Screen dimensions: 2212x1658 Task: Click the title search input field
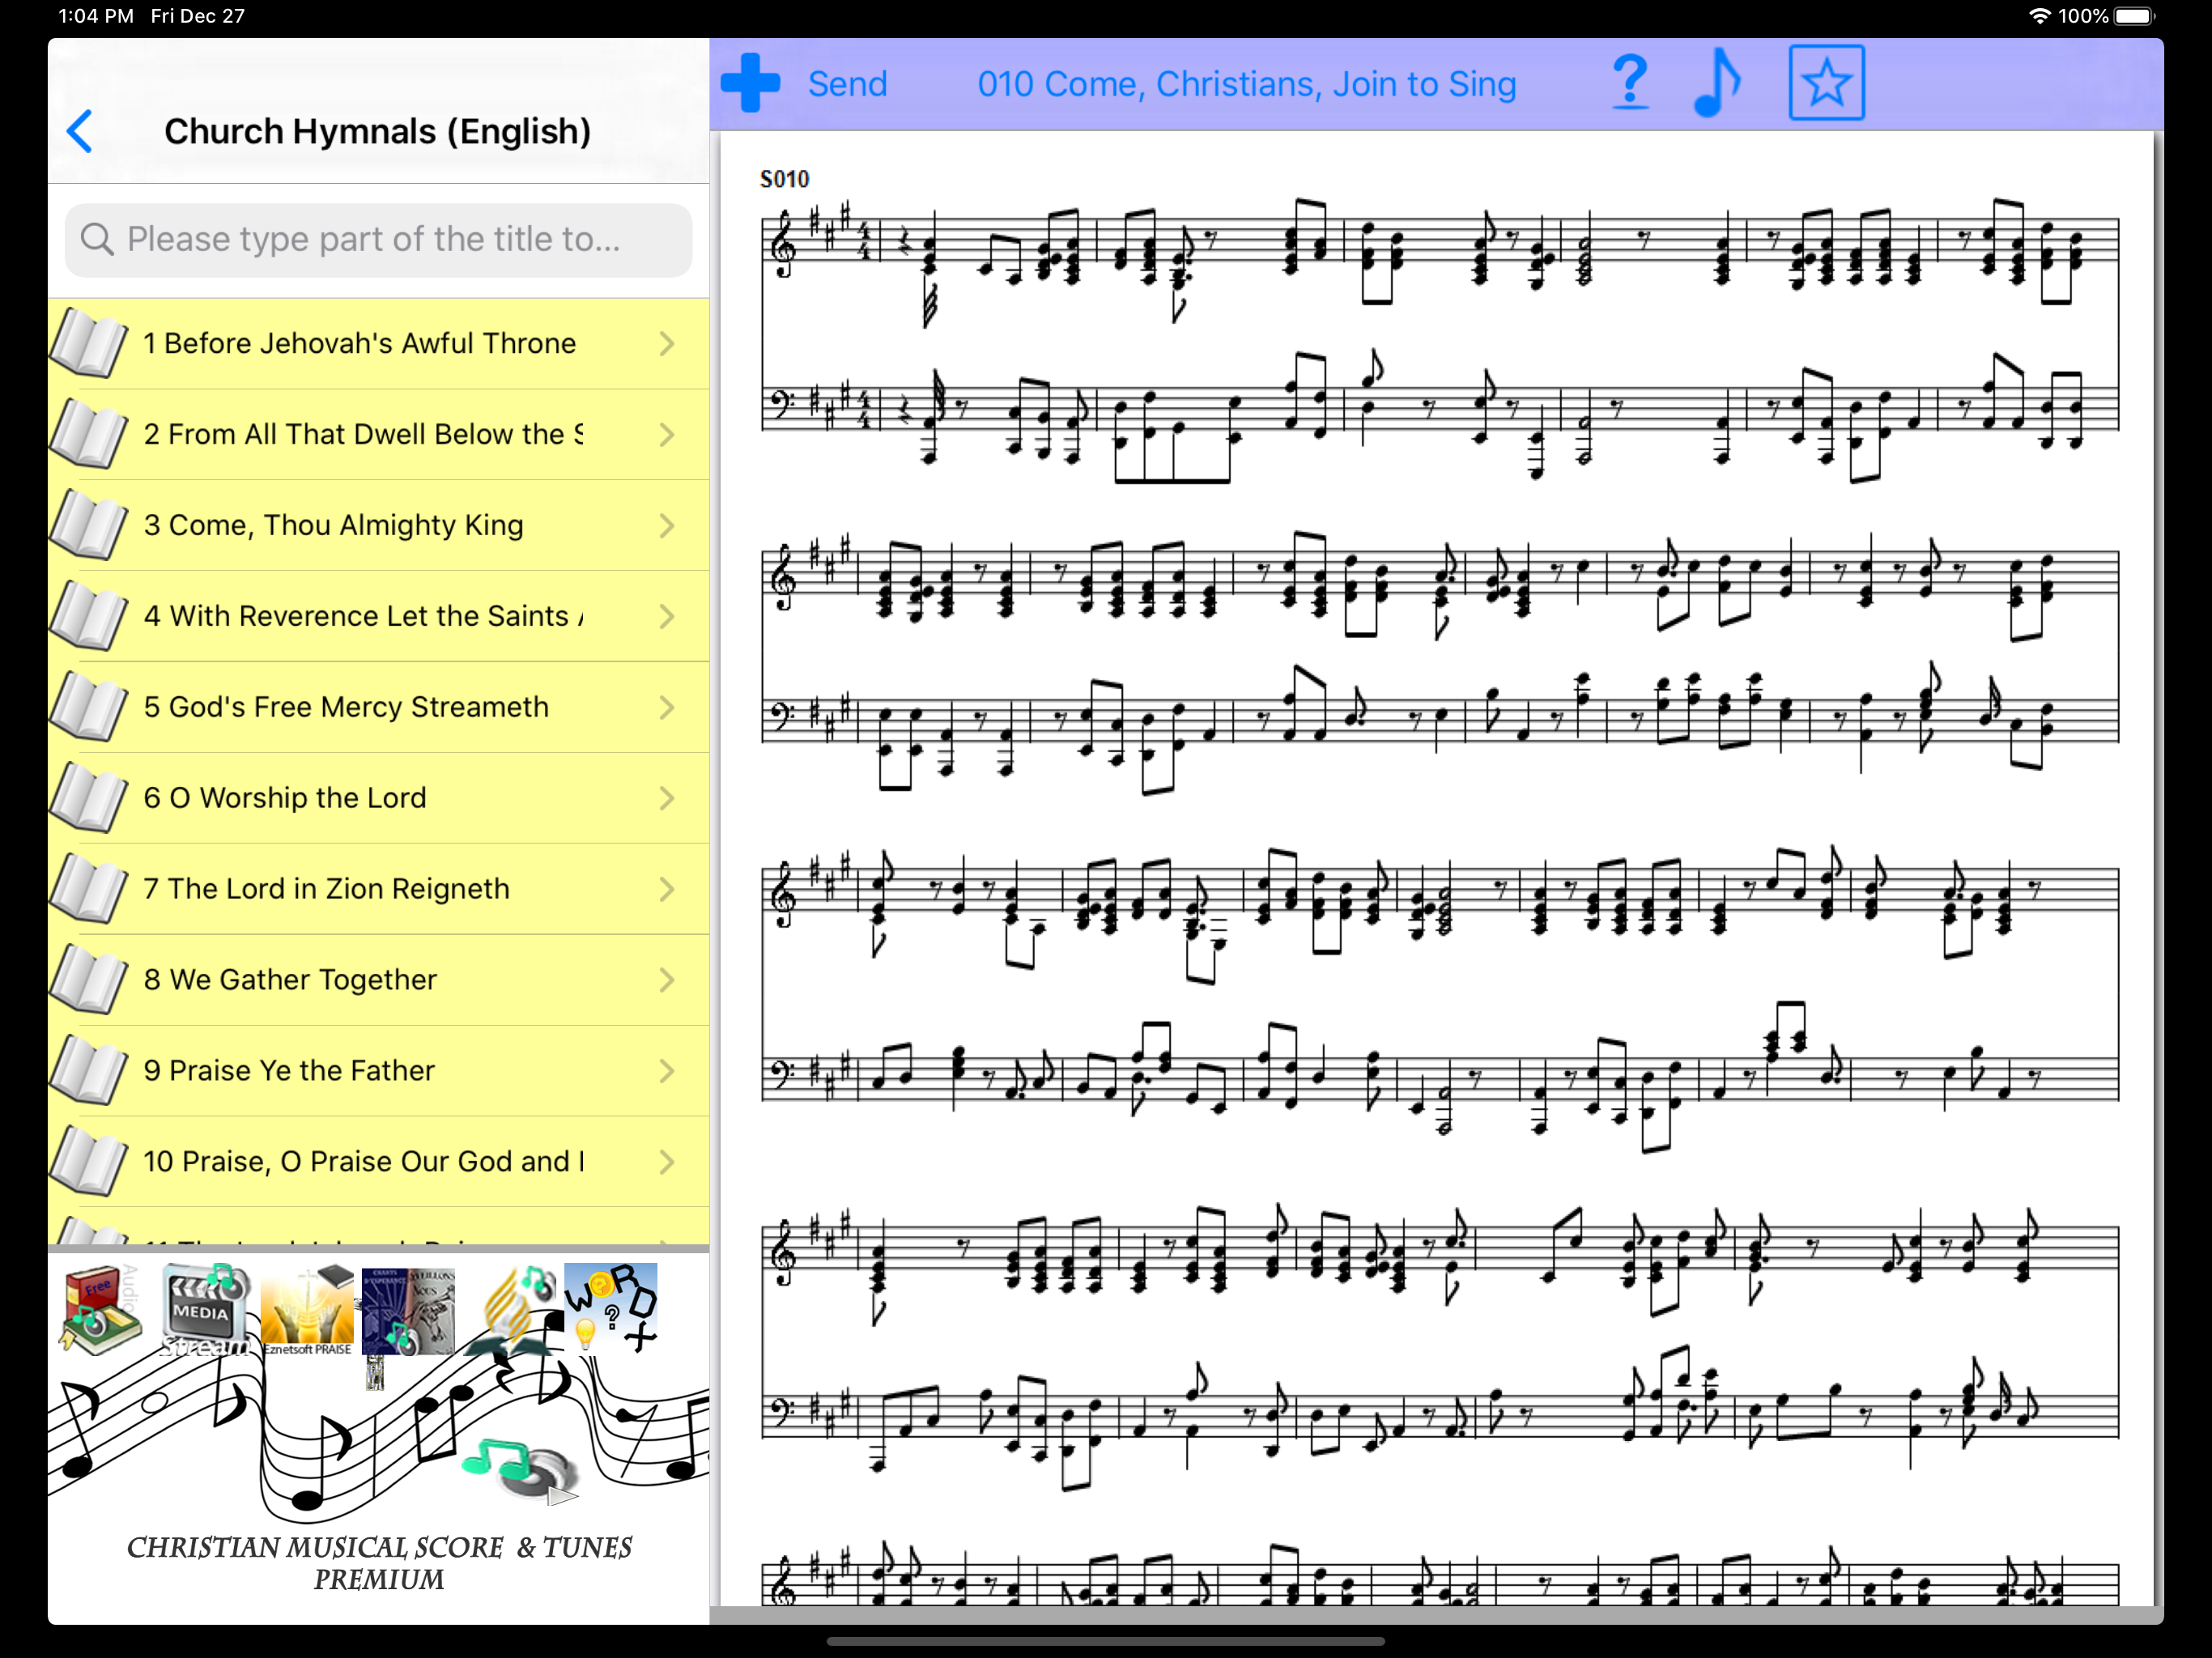click(x=378, y=240)
